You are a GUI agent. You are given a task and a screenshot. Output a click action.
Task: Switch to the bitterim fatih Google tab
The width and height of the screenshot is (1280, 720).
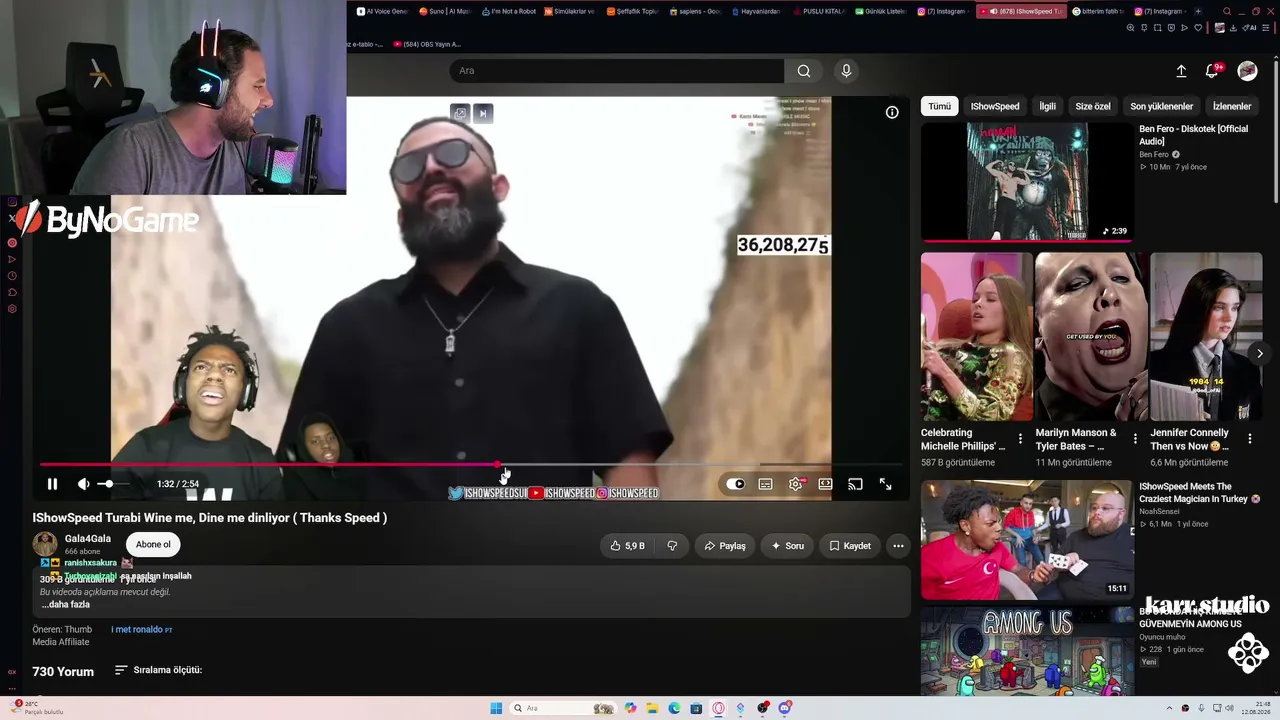pyautogui.click(x=1097, y=11)
